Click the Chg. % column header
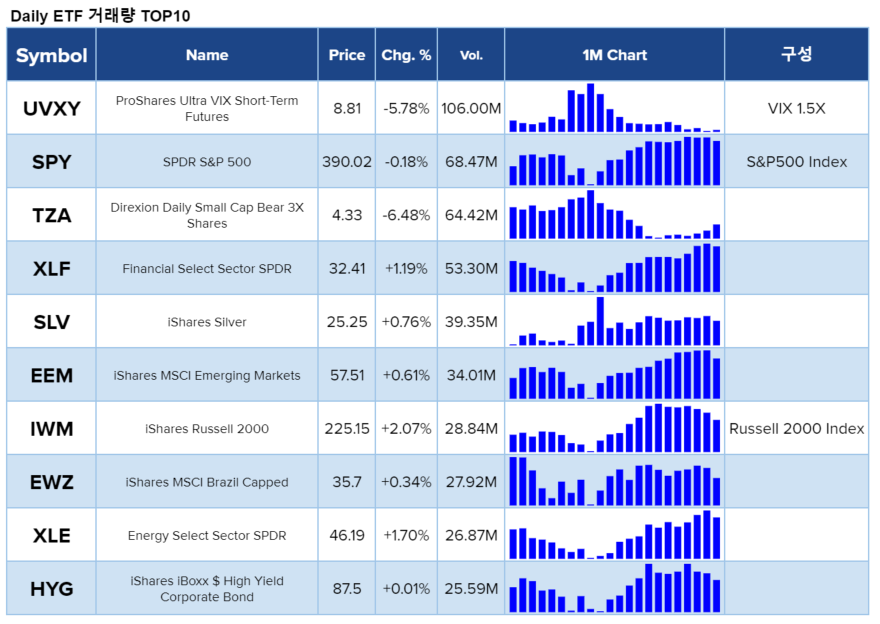This screenshot has height=624, width=880. point(406,55)
